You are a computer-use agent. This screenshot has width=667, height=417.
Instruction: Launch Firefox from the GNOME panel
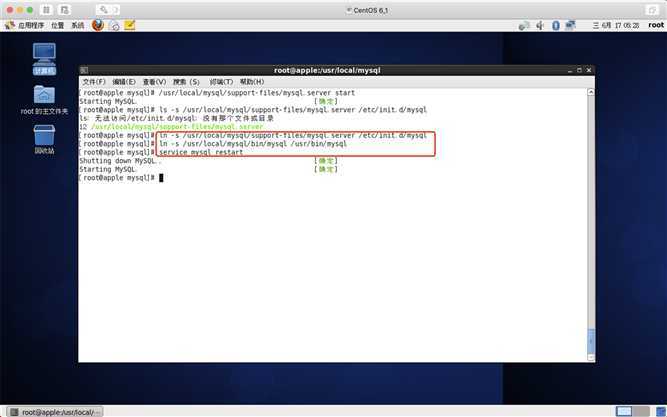[x=98, y=25]
